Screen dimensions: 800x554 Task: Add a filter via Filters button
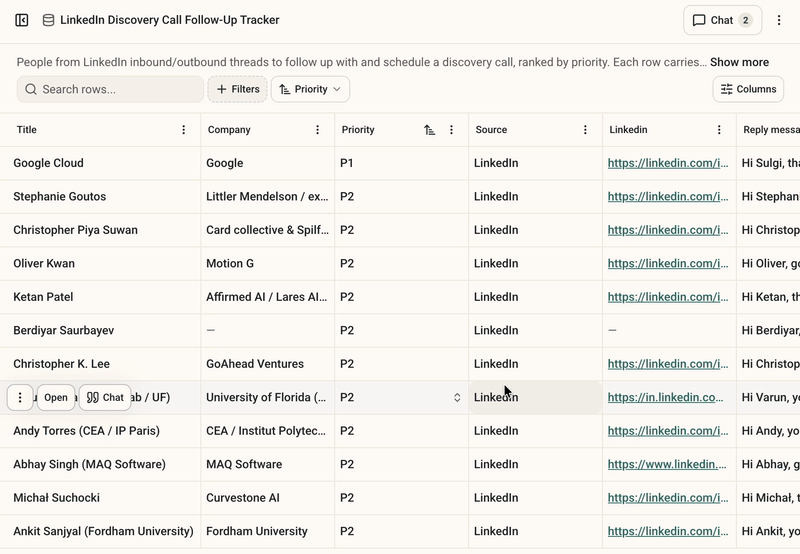237,89
